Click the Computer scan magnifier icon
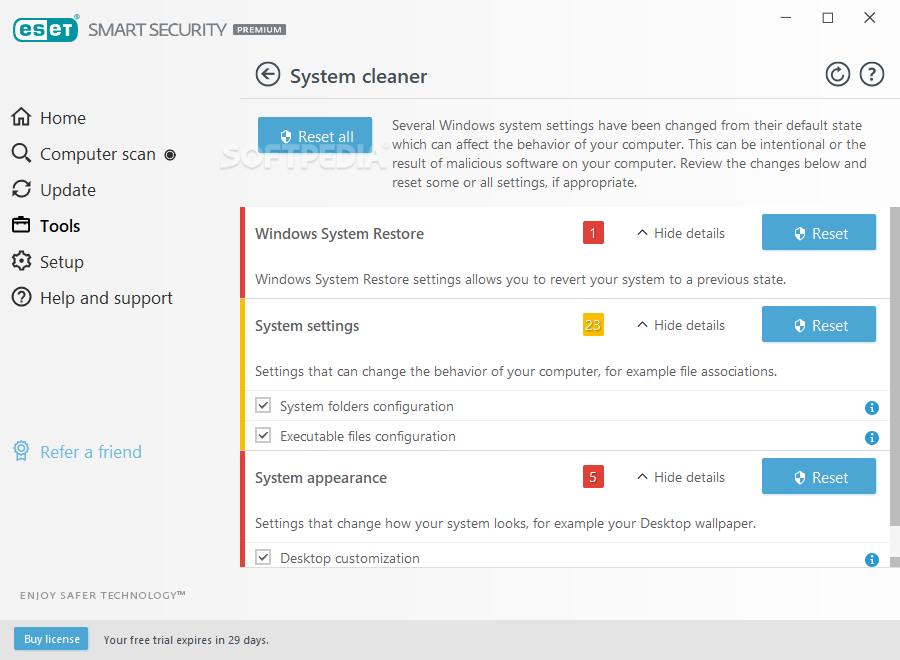900x660 pixels. (21, 153)
